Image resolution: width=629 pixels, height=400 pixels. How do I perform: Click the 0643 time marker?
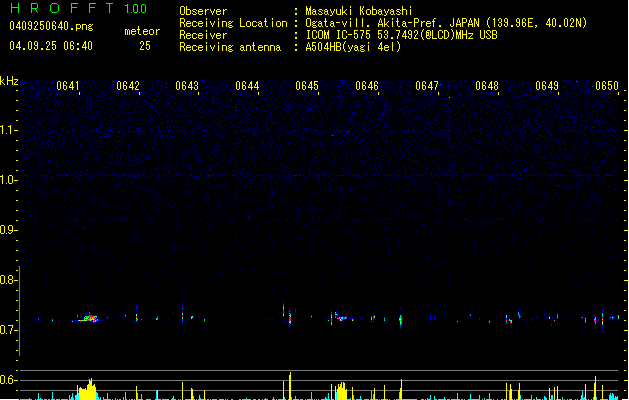coord(187,86)
